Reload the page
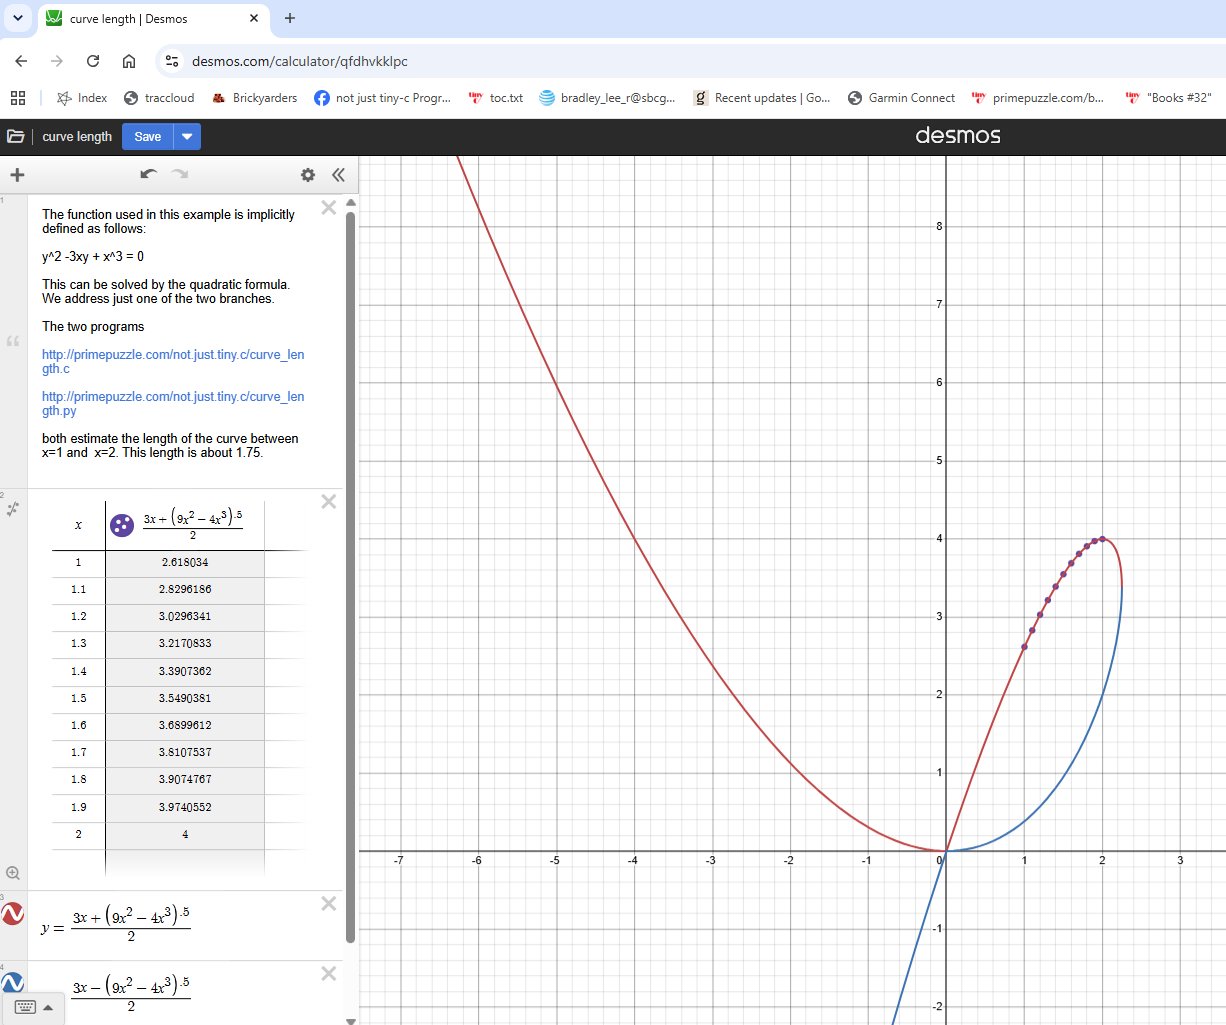Viewport: 1226px width, 1025px height. click(x=93, y=61)
